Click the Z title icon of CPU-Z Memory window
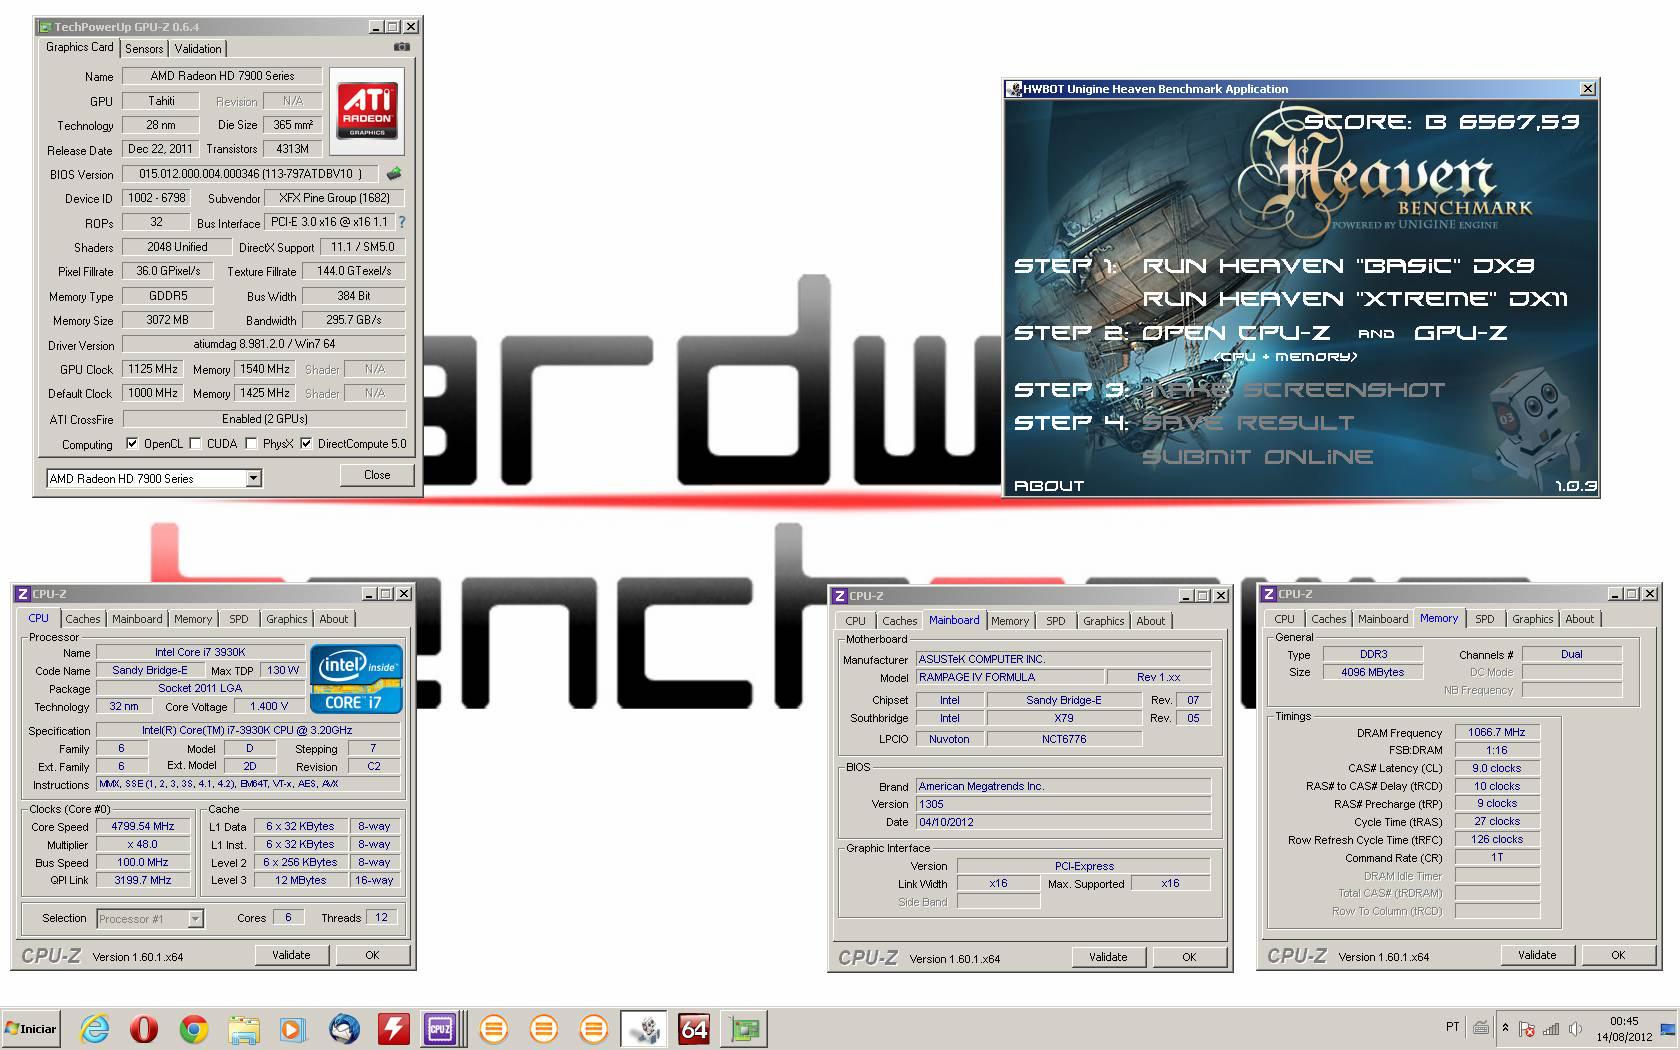 [1268, 594]
